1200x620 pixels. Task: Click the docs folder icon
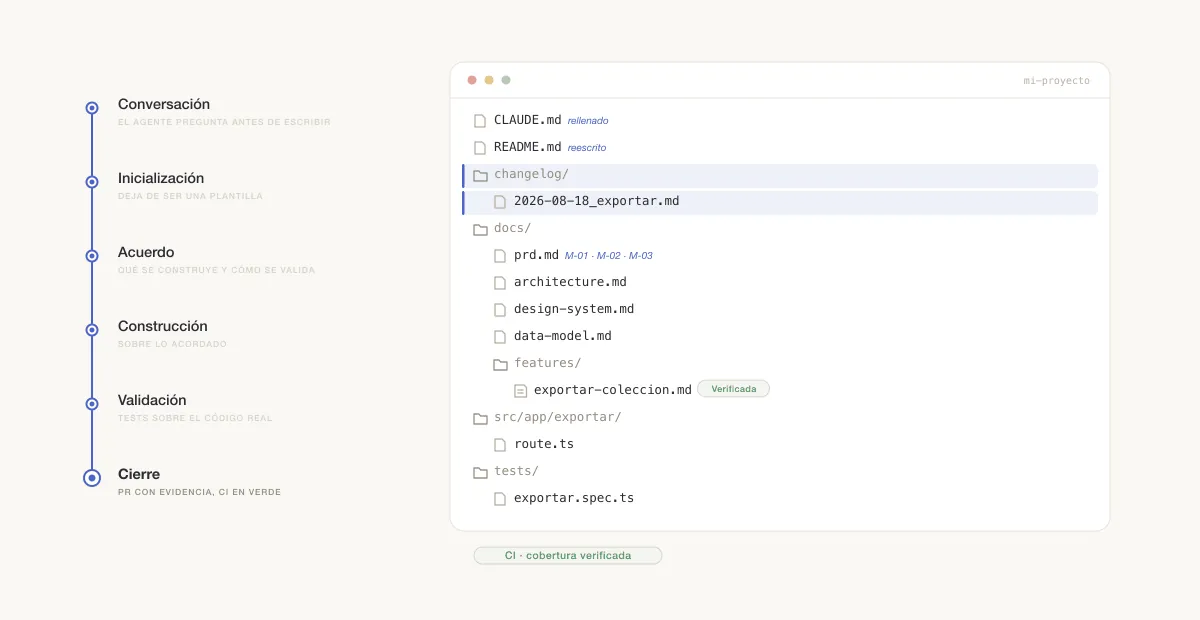[480, 229]
